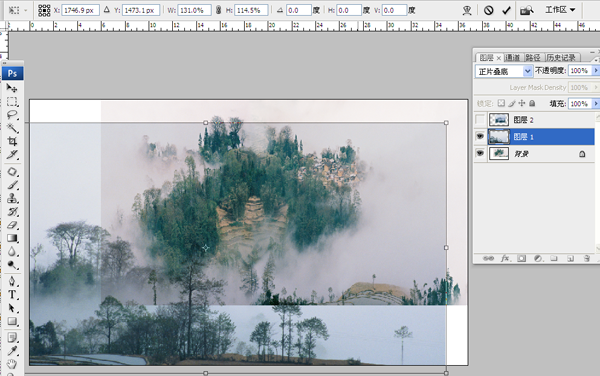Open the Go to Bridge icon
The image size is (600, 376).
[527, 10]
